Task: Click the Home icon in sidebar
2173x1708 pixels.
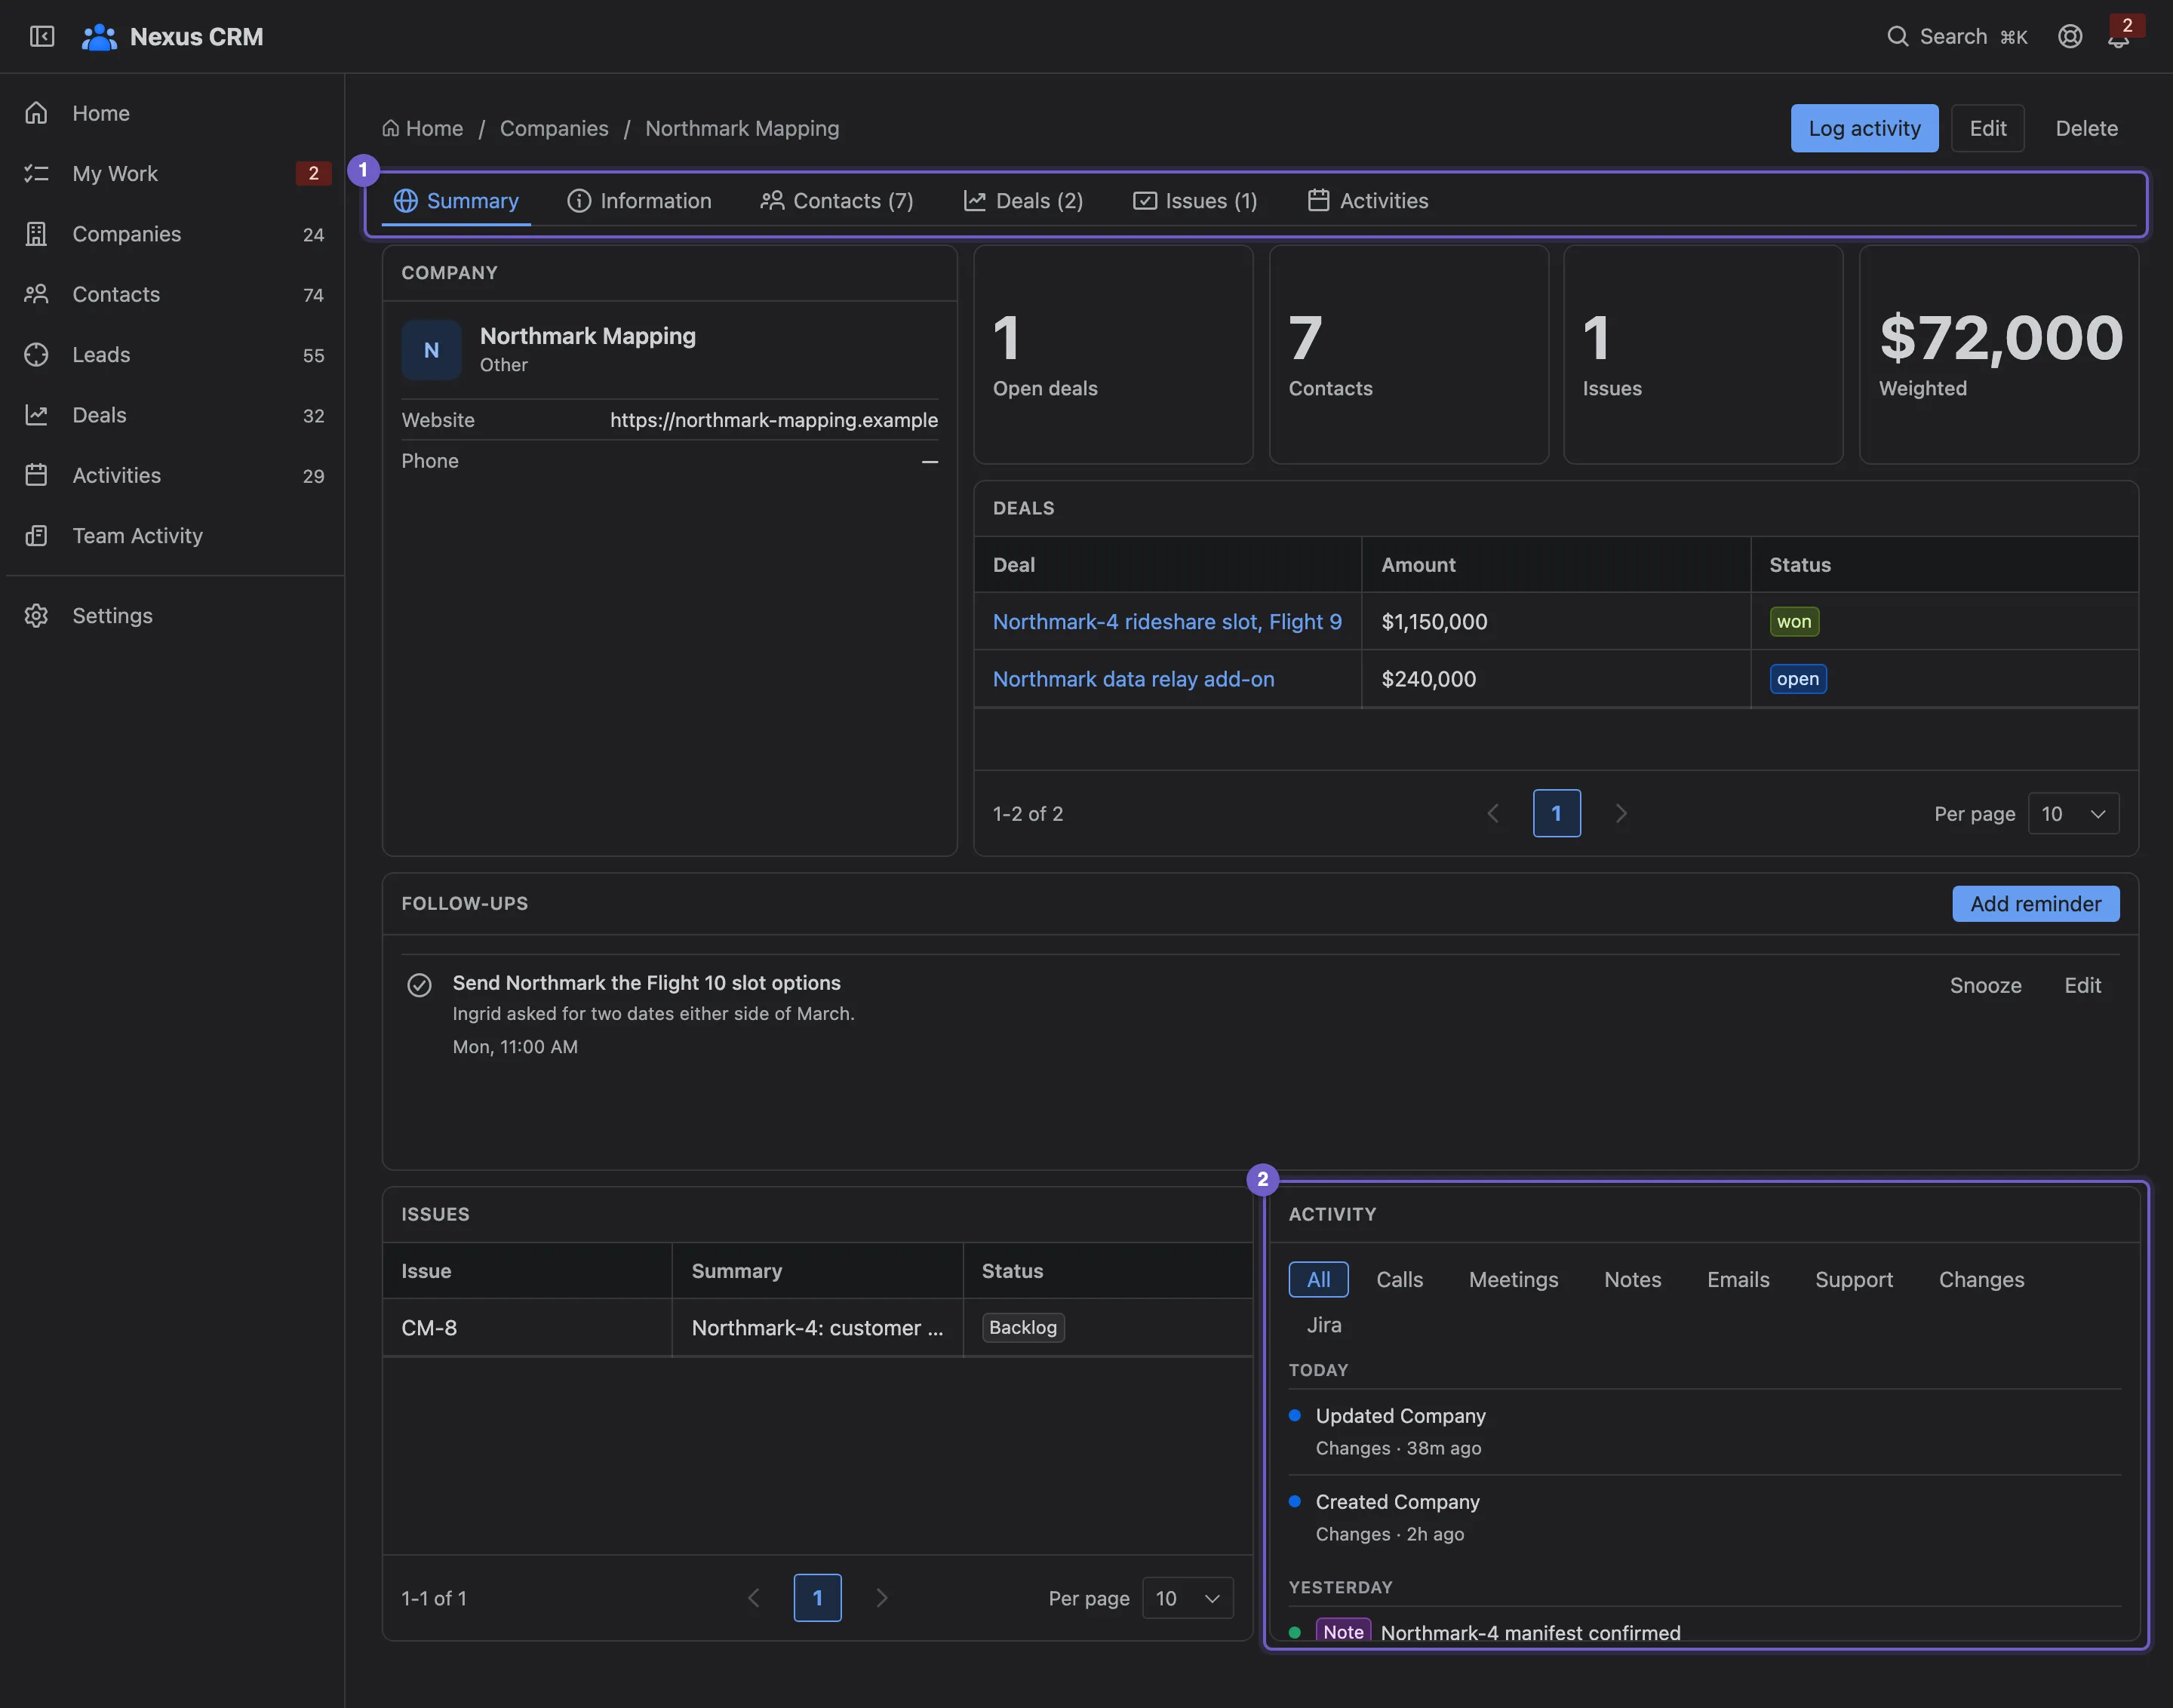Action: tap(36, 113)
